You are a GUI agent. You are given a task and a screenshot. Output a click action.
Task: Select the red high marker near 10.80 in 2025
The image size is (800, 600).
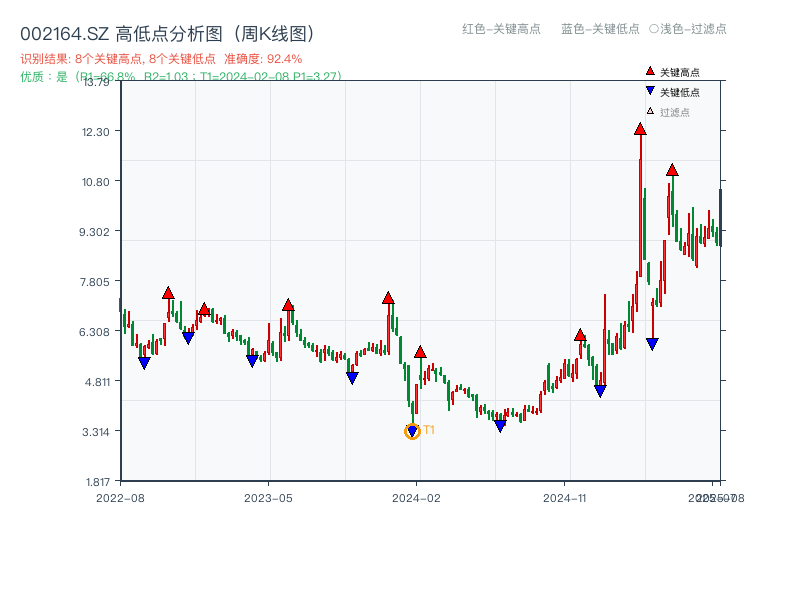click(672, 170)
